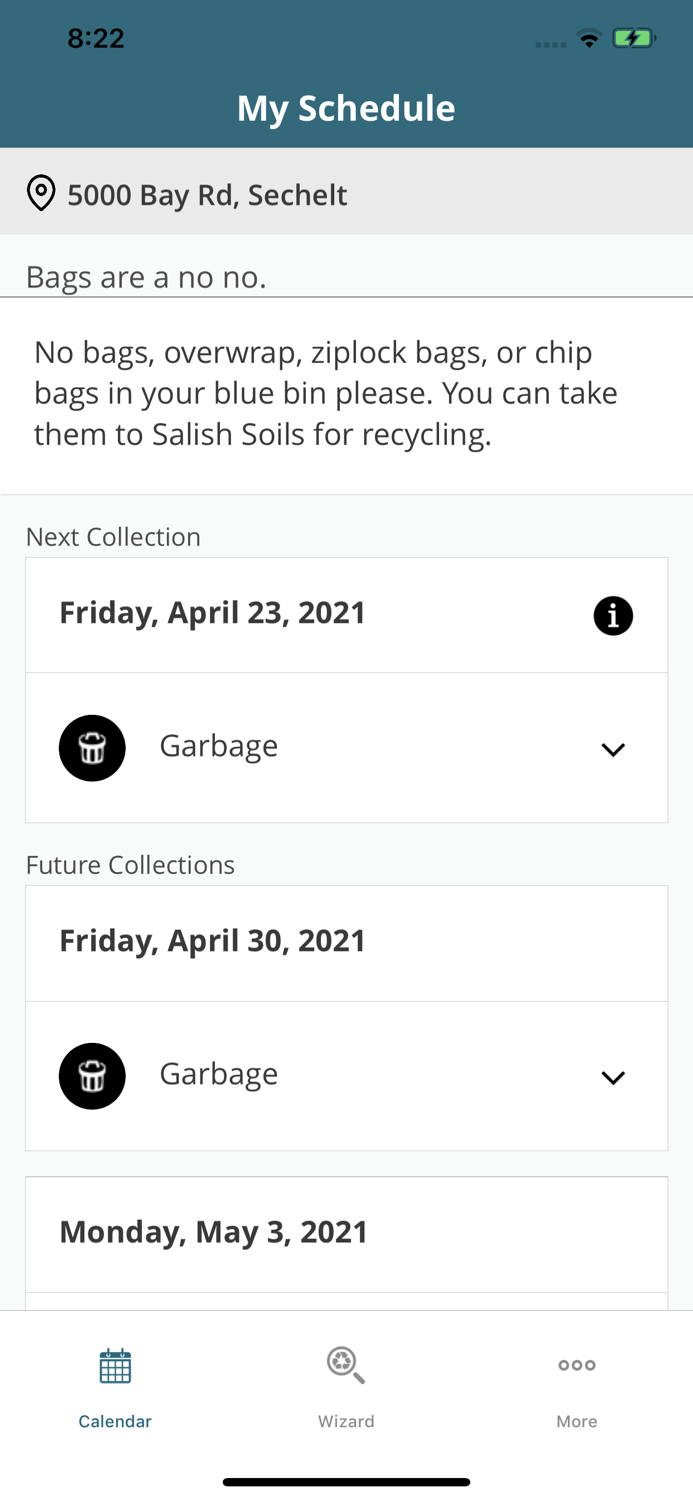The width and height of the screenshot is (693, 1500).
Task: Tap the location pin icon
Action: (41, 192)
